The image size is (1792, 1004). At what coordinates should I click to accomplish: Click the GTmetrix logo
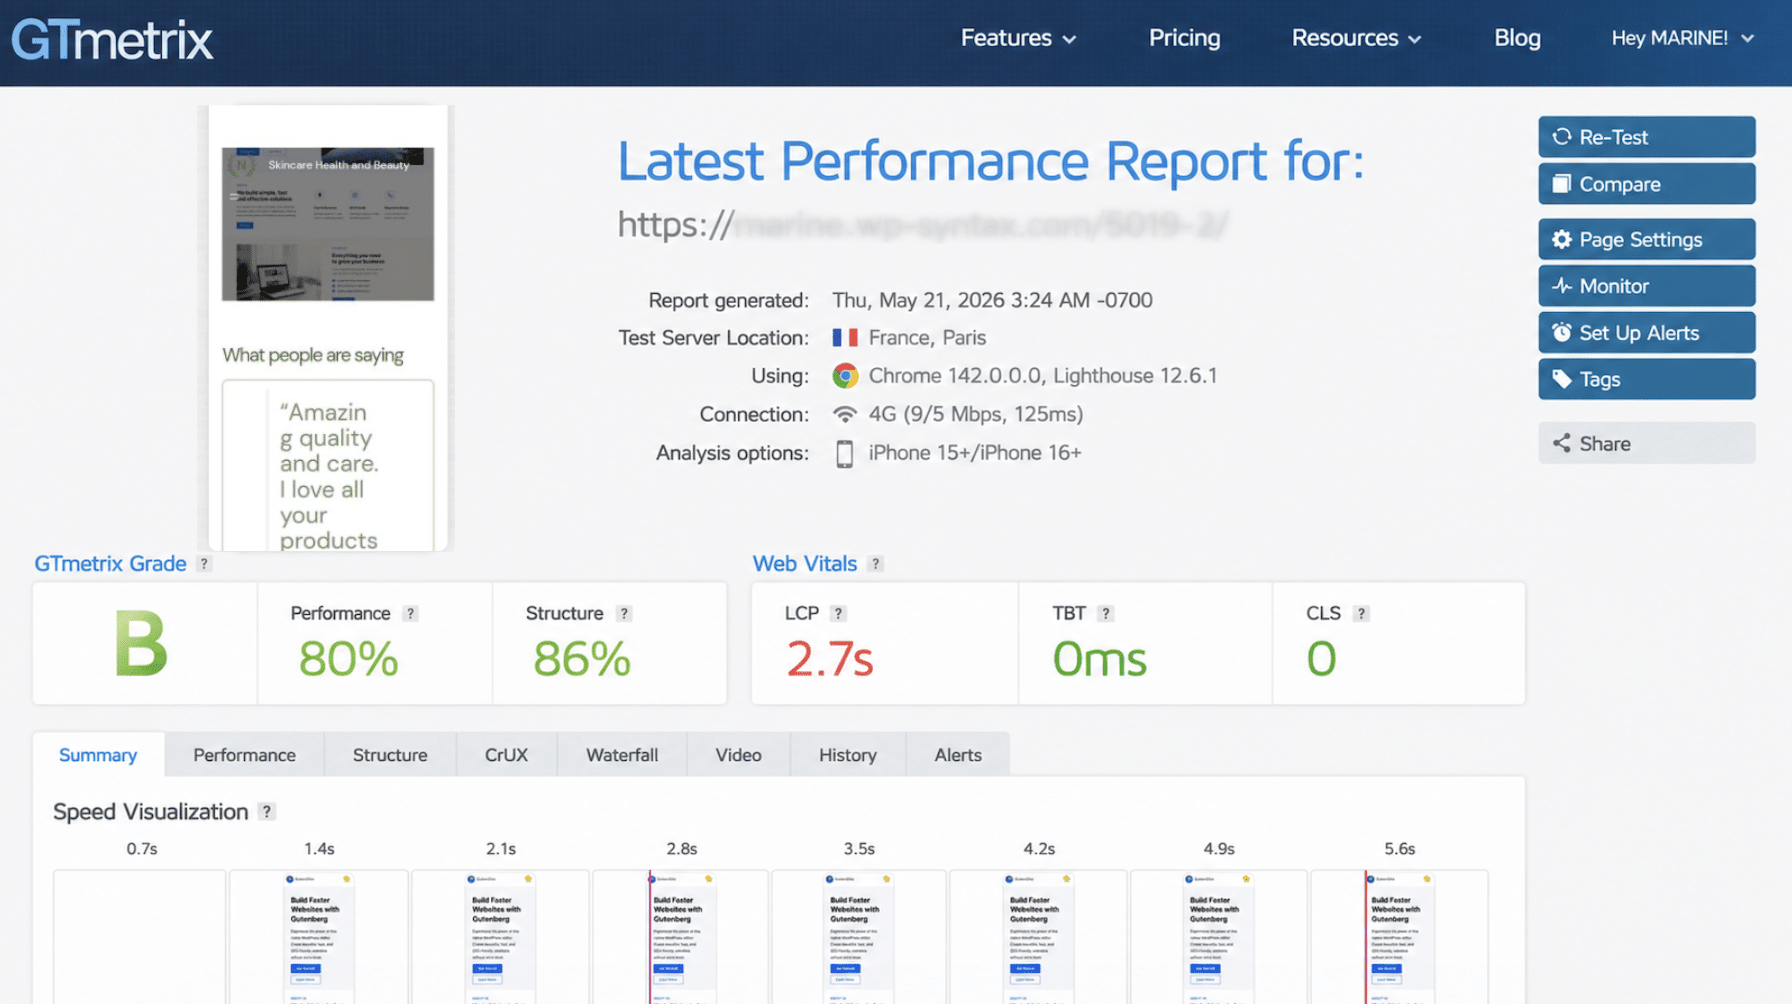(x=112, y=41)
